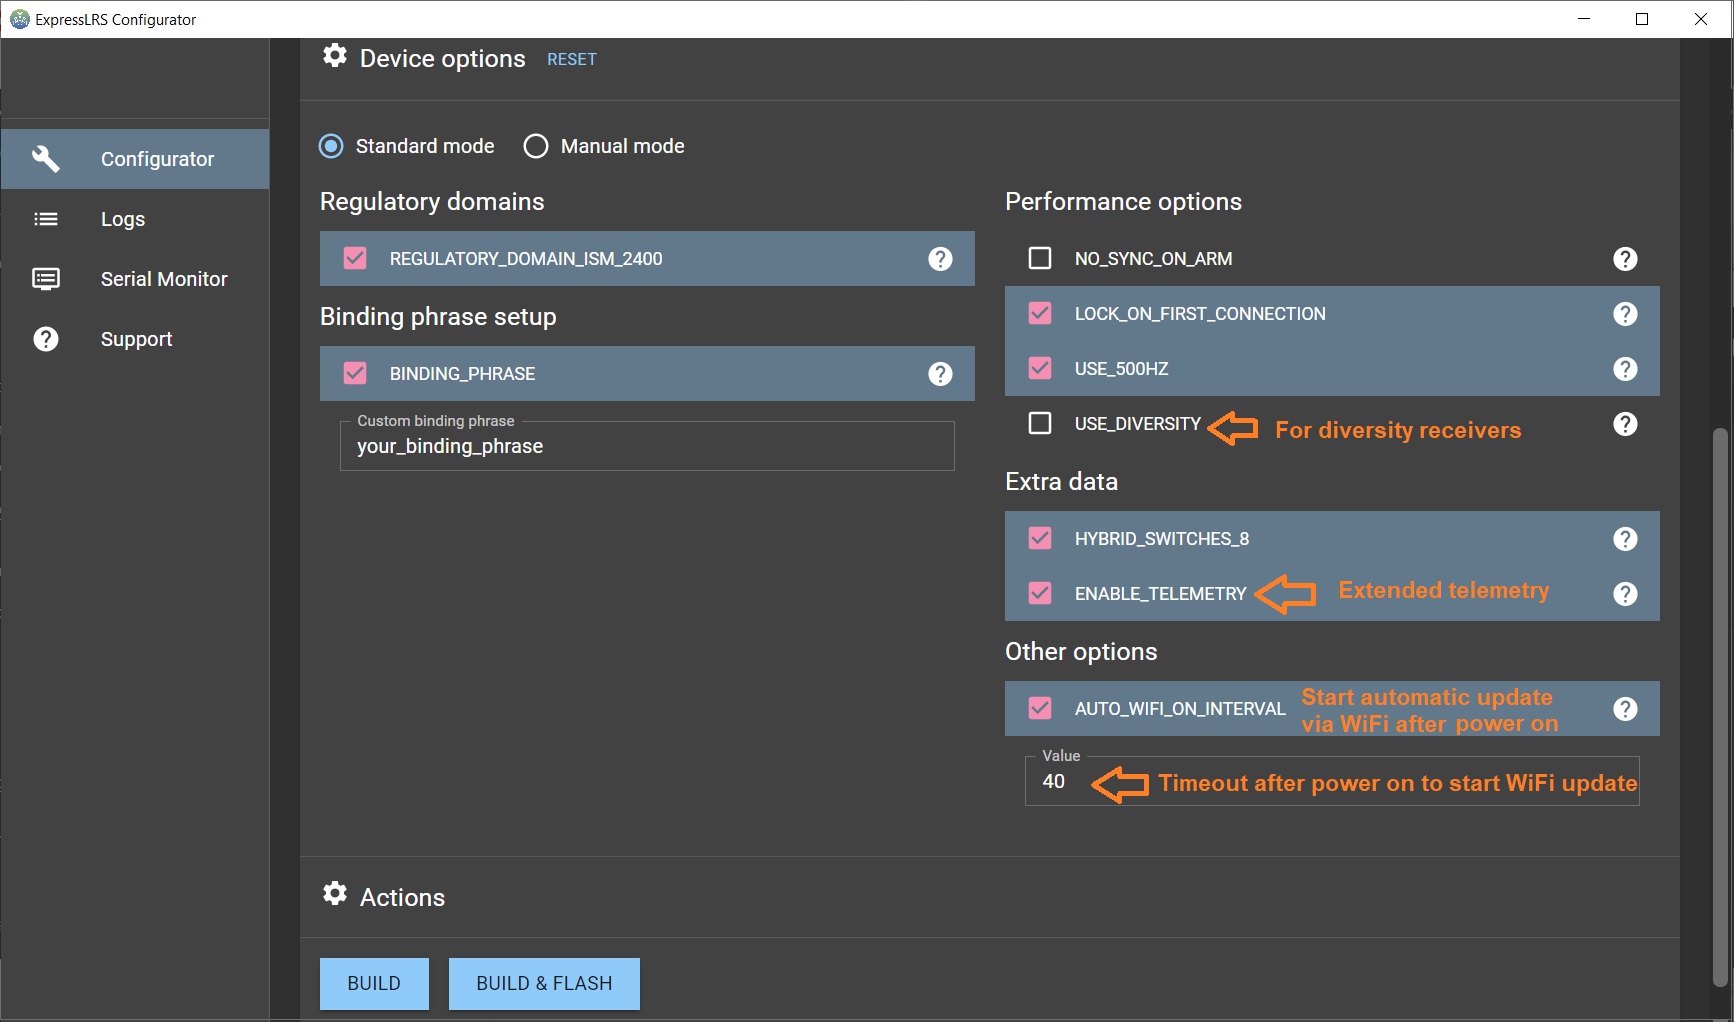Edit the Custom binding phrase field

point(647,446)
